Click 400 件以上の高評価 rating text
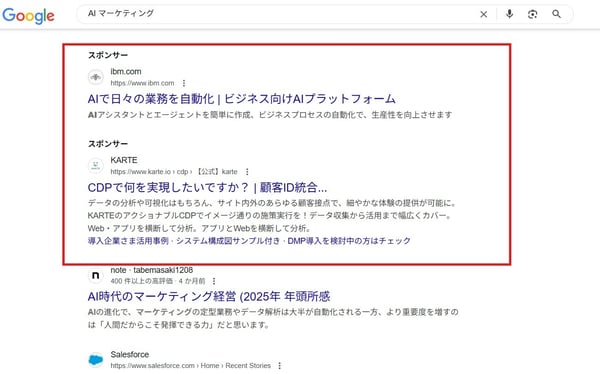 tap(142, 281)
